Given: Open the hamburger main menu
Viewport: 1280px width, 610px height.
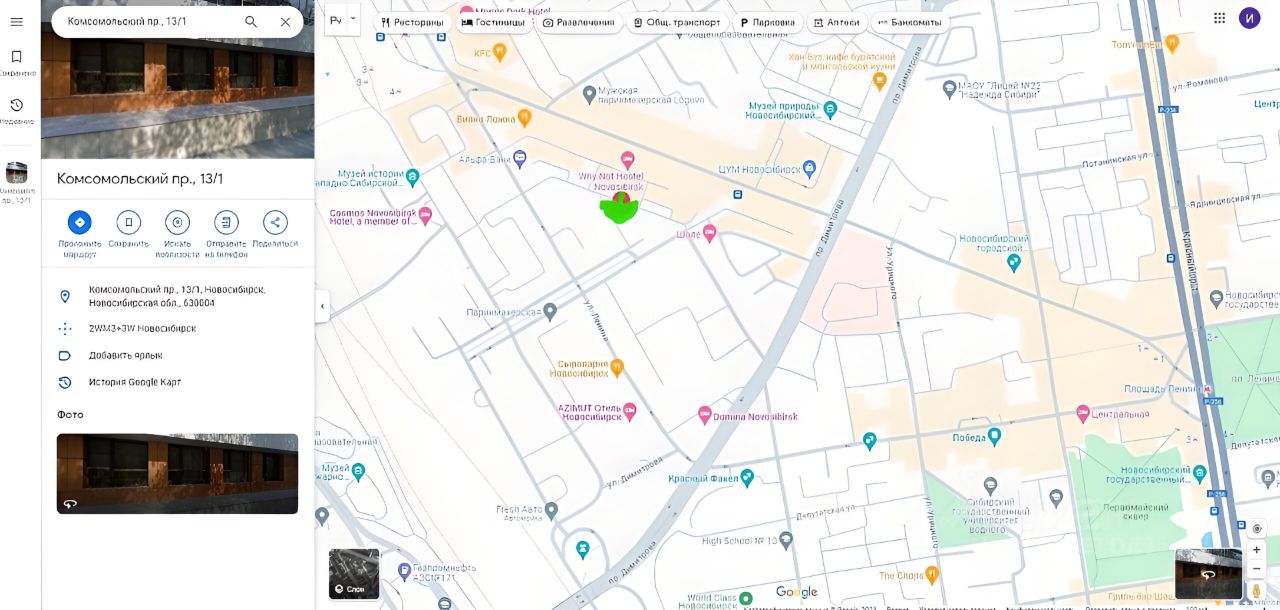Looking at the screenshot, I should point(16,22).
